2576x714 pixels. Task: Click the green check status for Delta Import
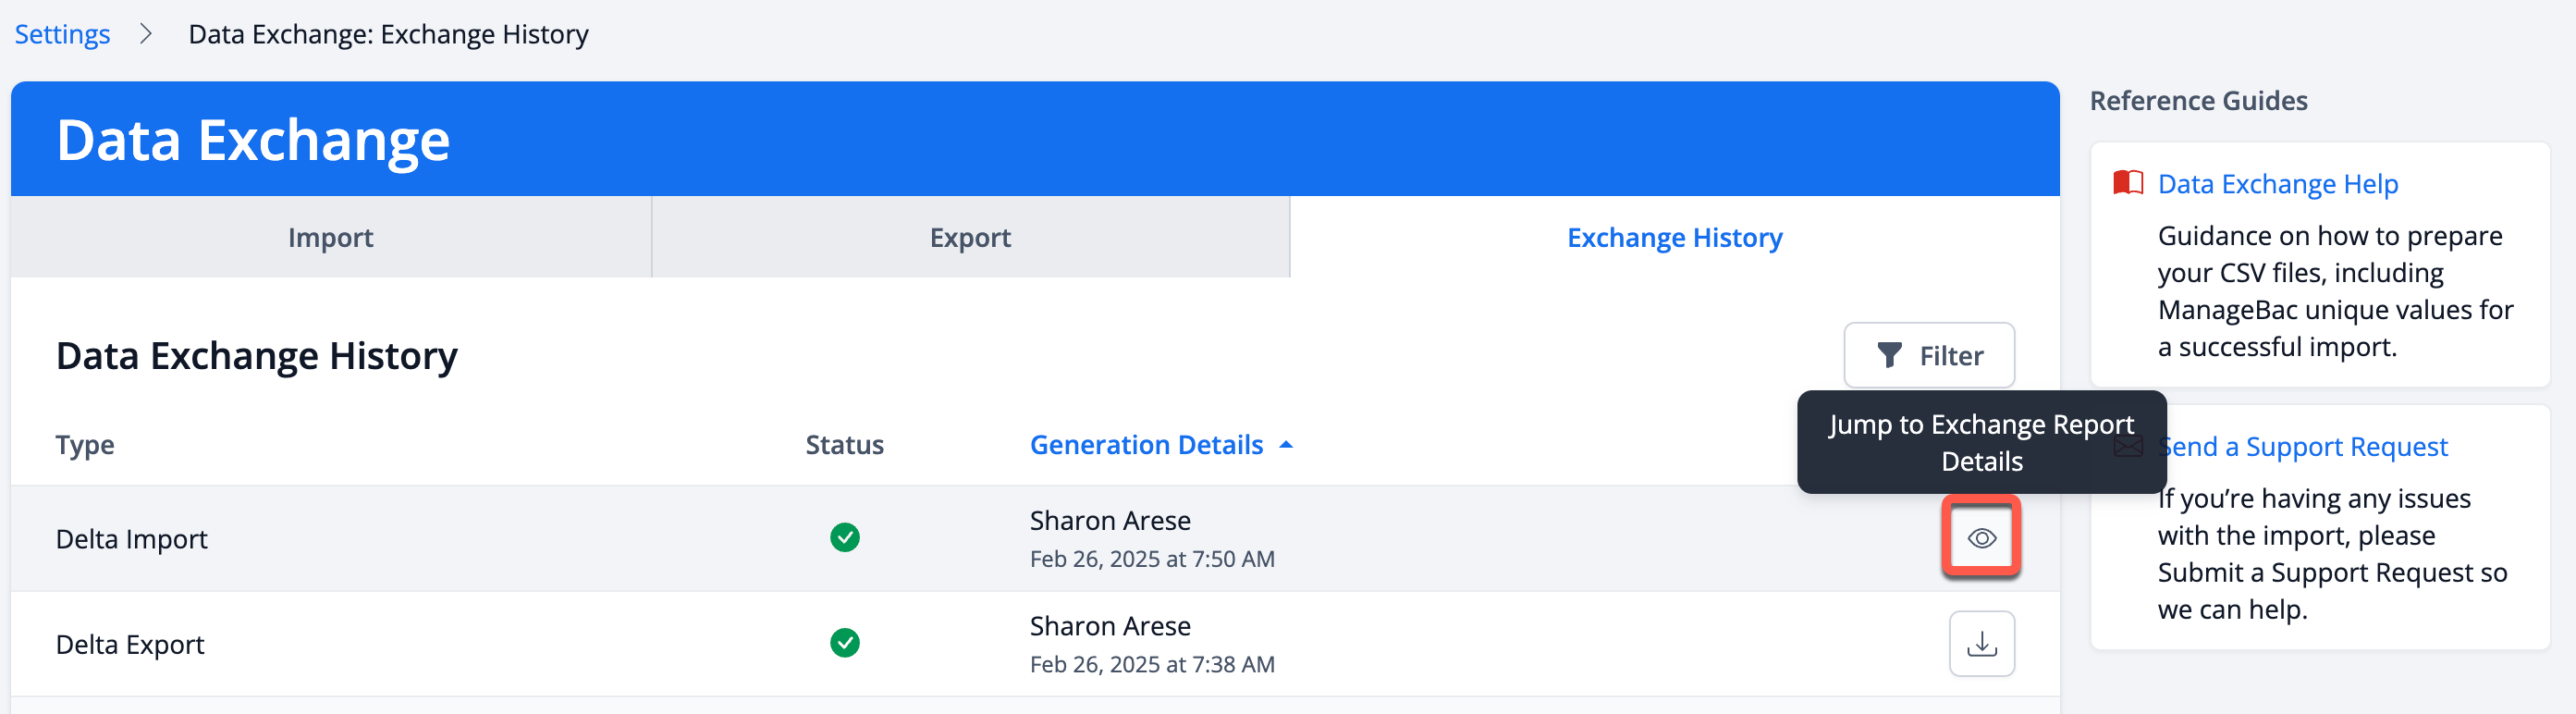(844, 538)
